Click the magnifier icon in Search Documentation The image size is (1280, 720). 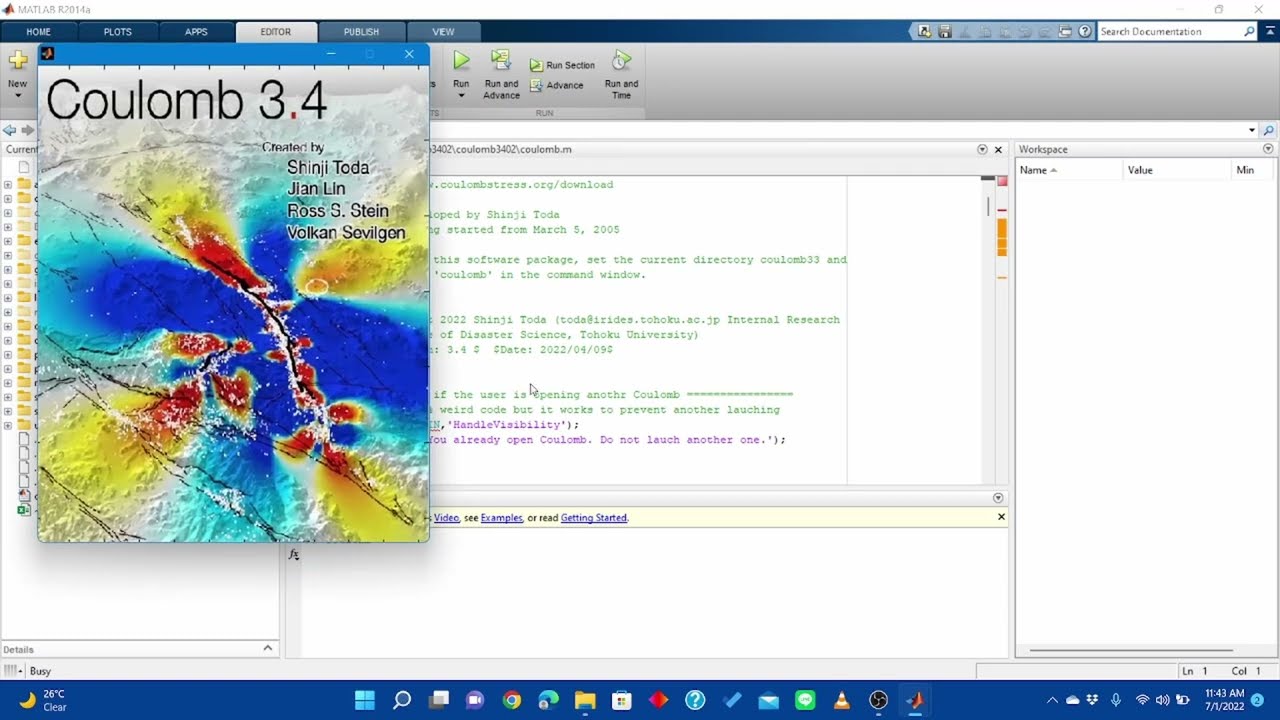pos(1249,32)
